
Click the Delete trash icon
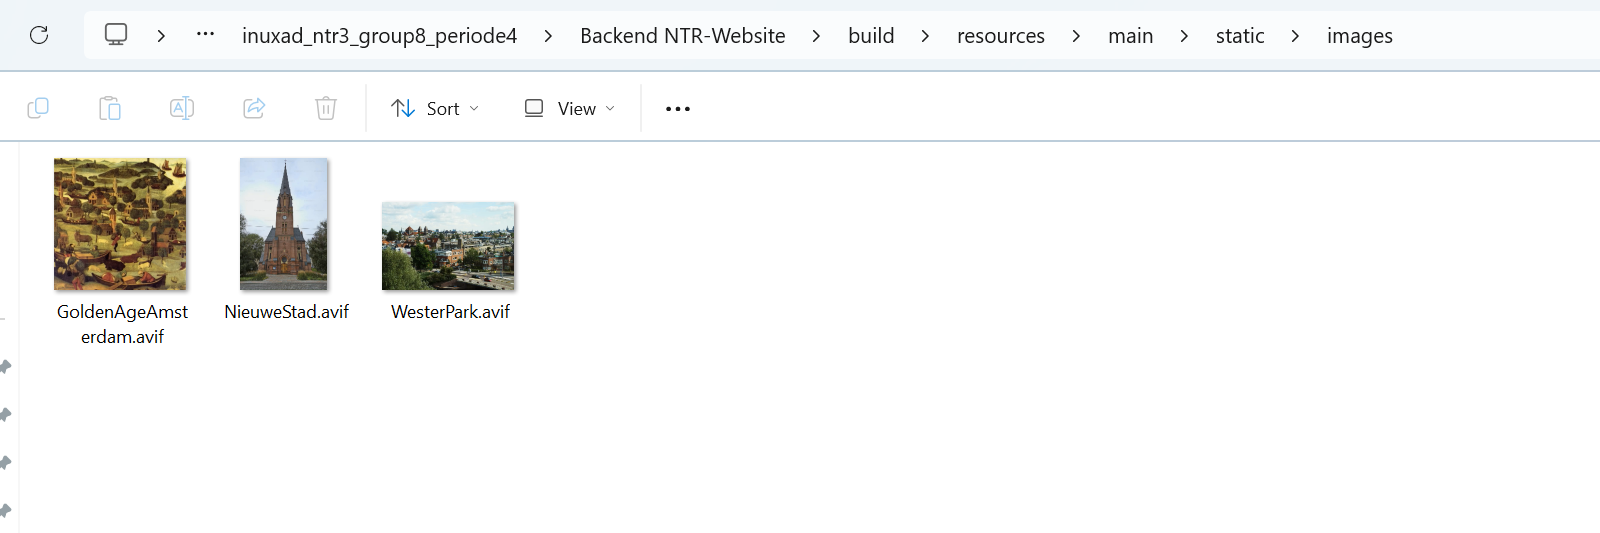pyautogui.click(x=326, y=108)
